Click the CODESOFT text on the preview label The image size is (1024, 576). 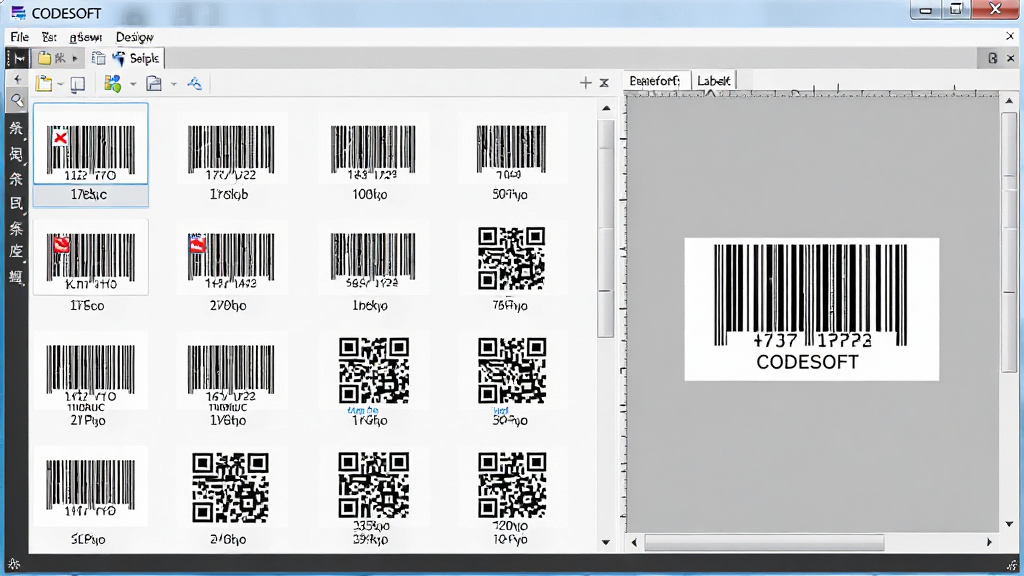pyautogui.click(x=807, y=362)
